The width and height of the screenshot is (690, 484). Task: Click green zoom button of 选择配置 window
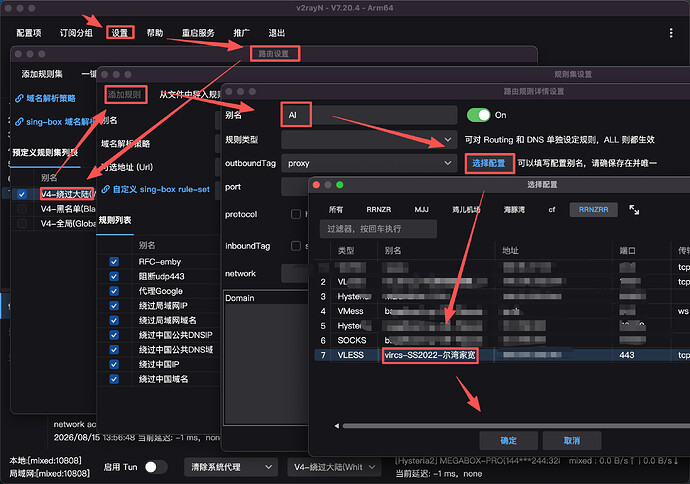[340, 185]
